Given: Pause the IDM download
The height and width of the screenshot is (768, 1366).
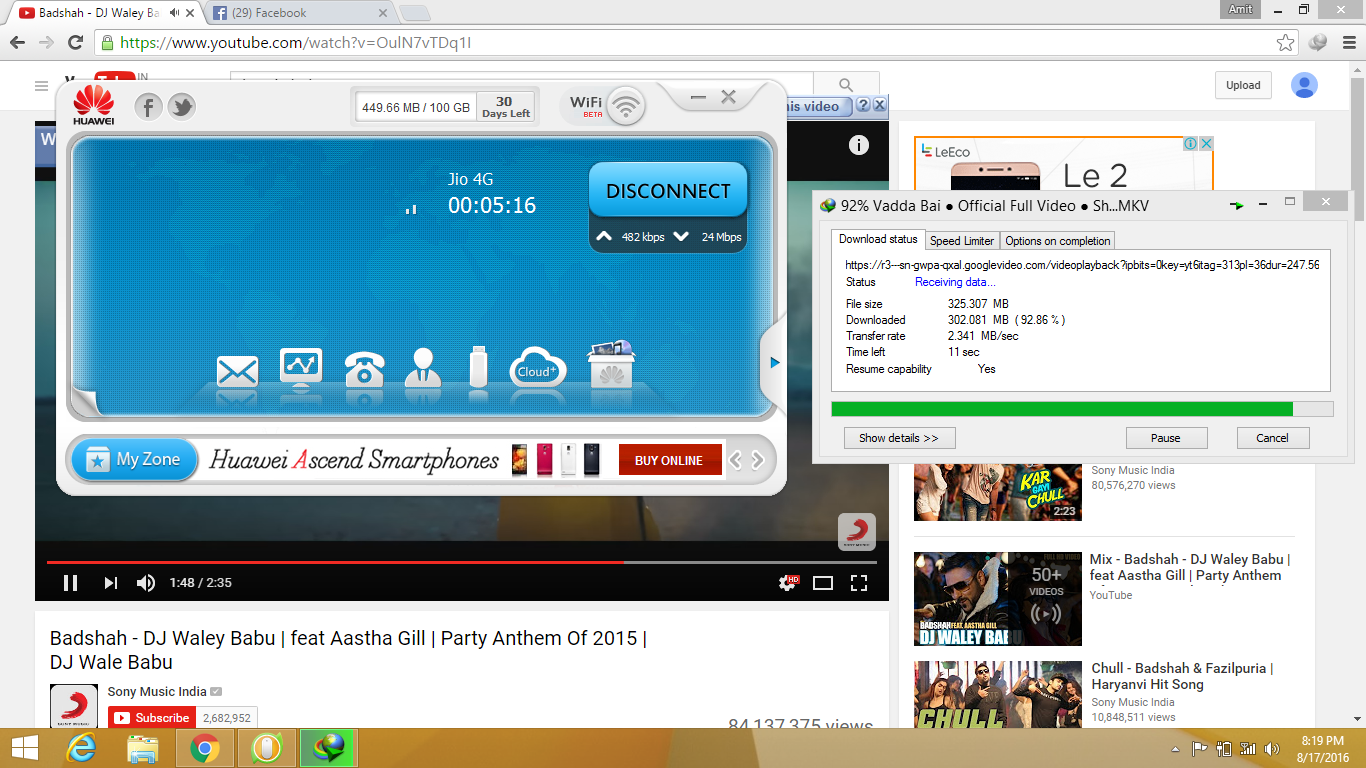Looking at the screenshot, I should (1166, 438).
